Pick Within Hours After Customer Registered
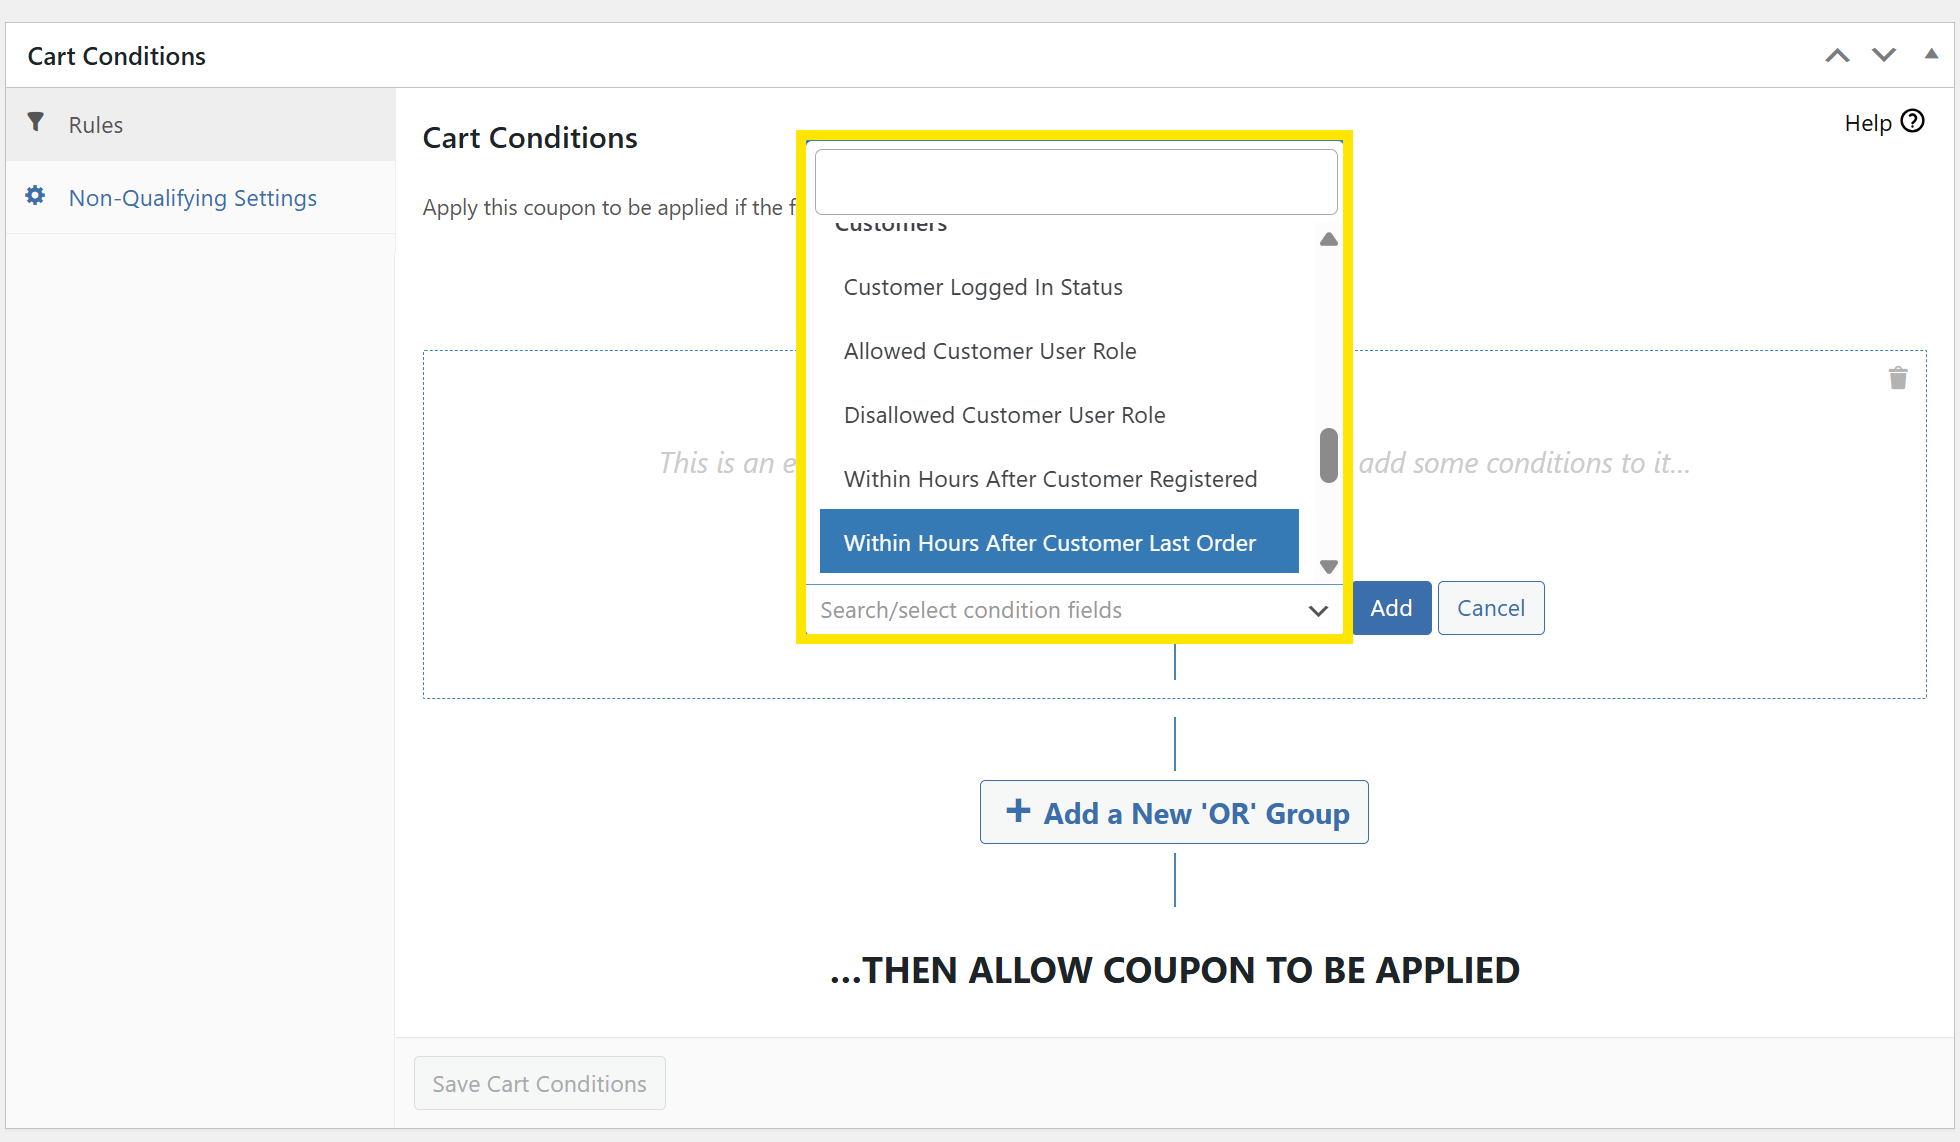Image resolution: width=1960 pixels, height=1142 pixels. click(x=1050, y=480)
